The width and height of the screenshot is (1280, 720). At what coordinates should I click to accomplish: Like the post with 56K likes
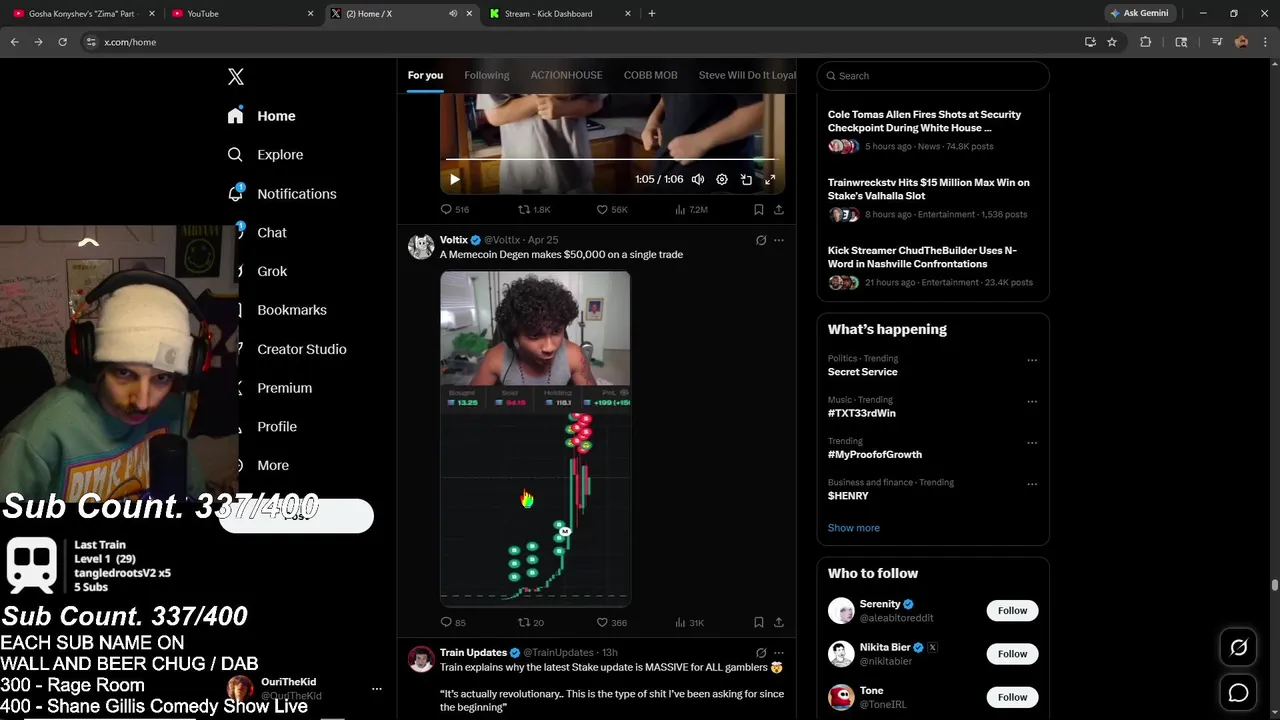[x=612, y=210]
